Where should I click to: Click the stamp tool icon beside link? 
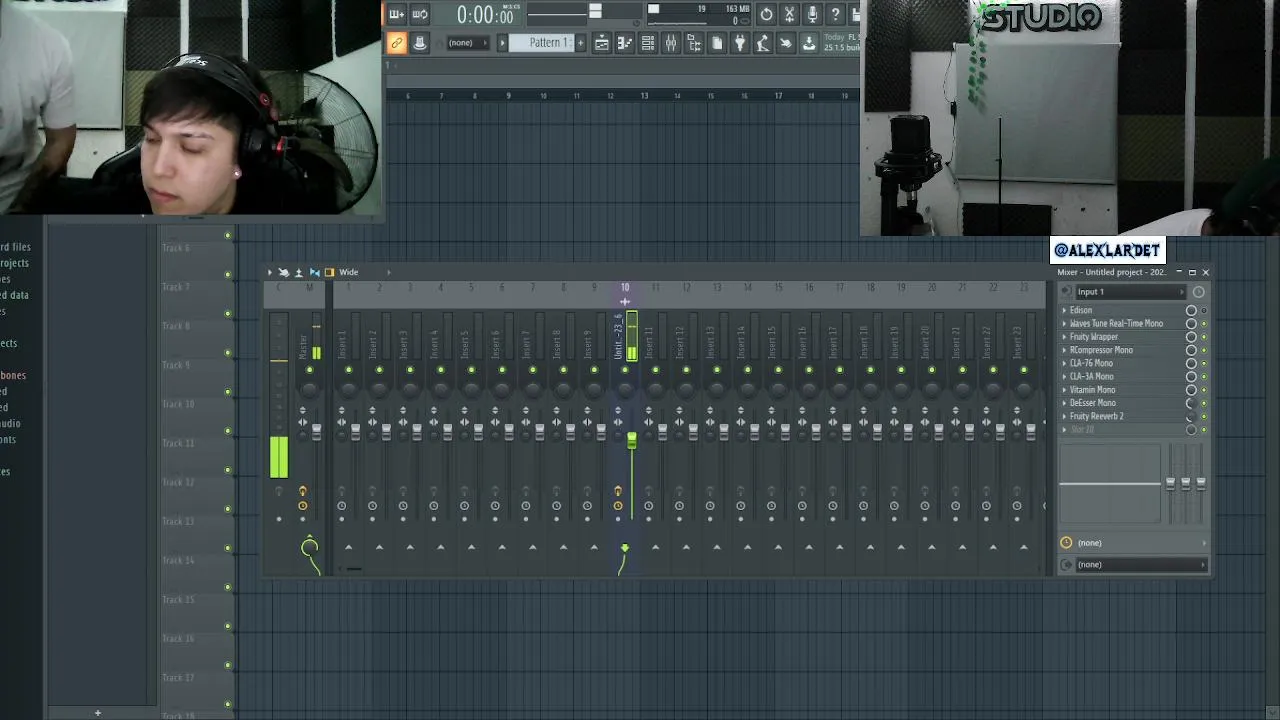(419, 43)
